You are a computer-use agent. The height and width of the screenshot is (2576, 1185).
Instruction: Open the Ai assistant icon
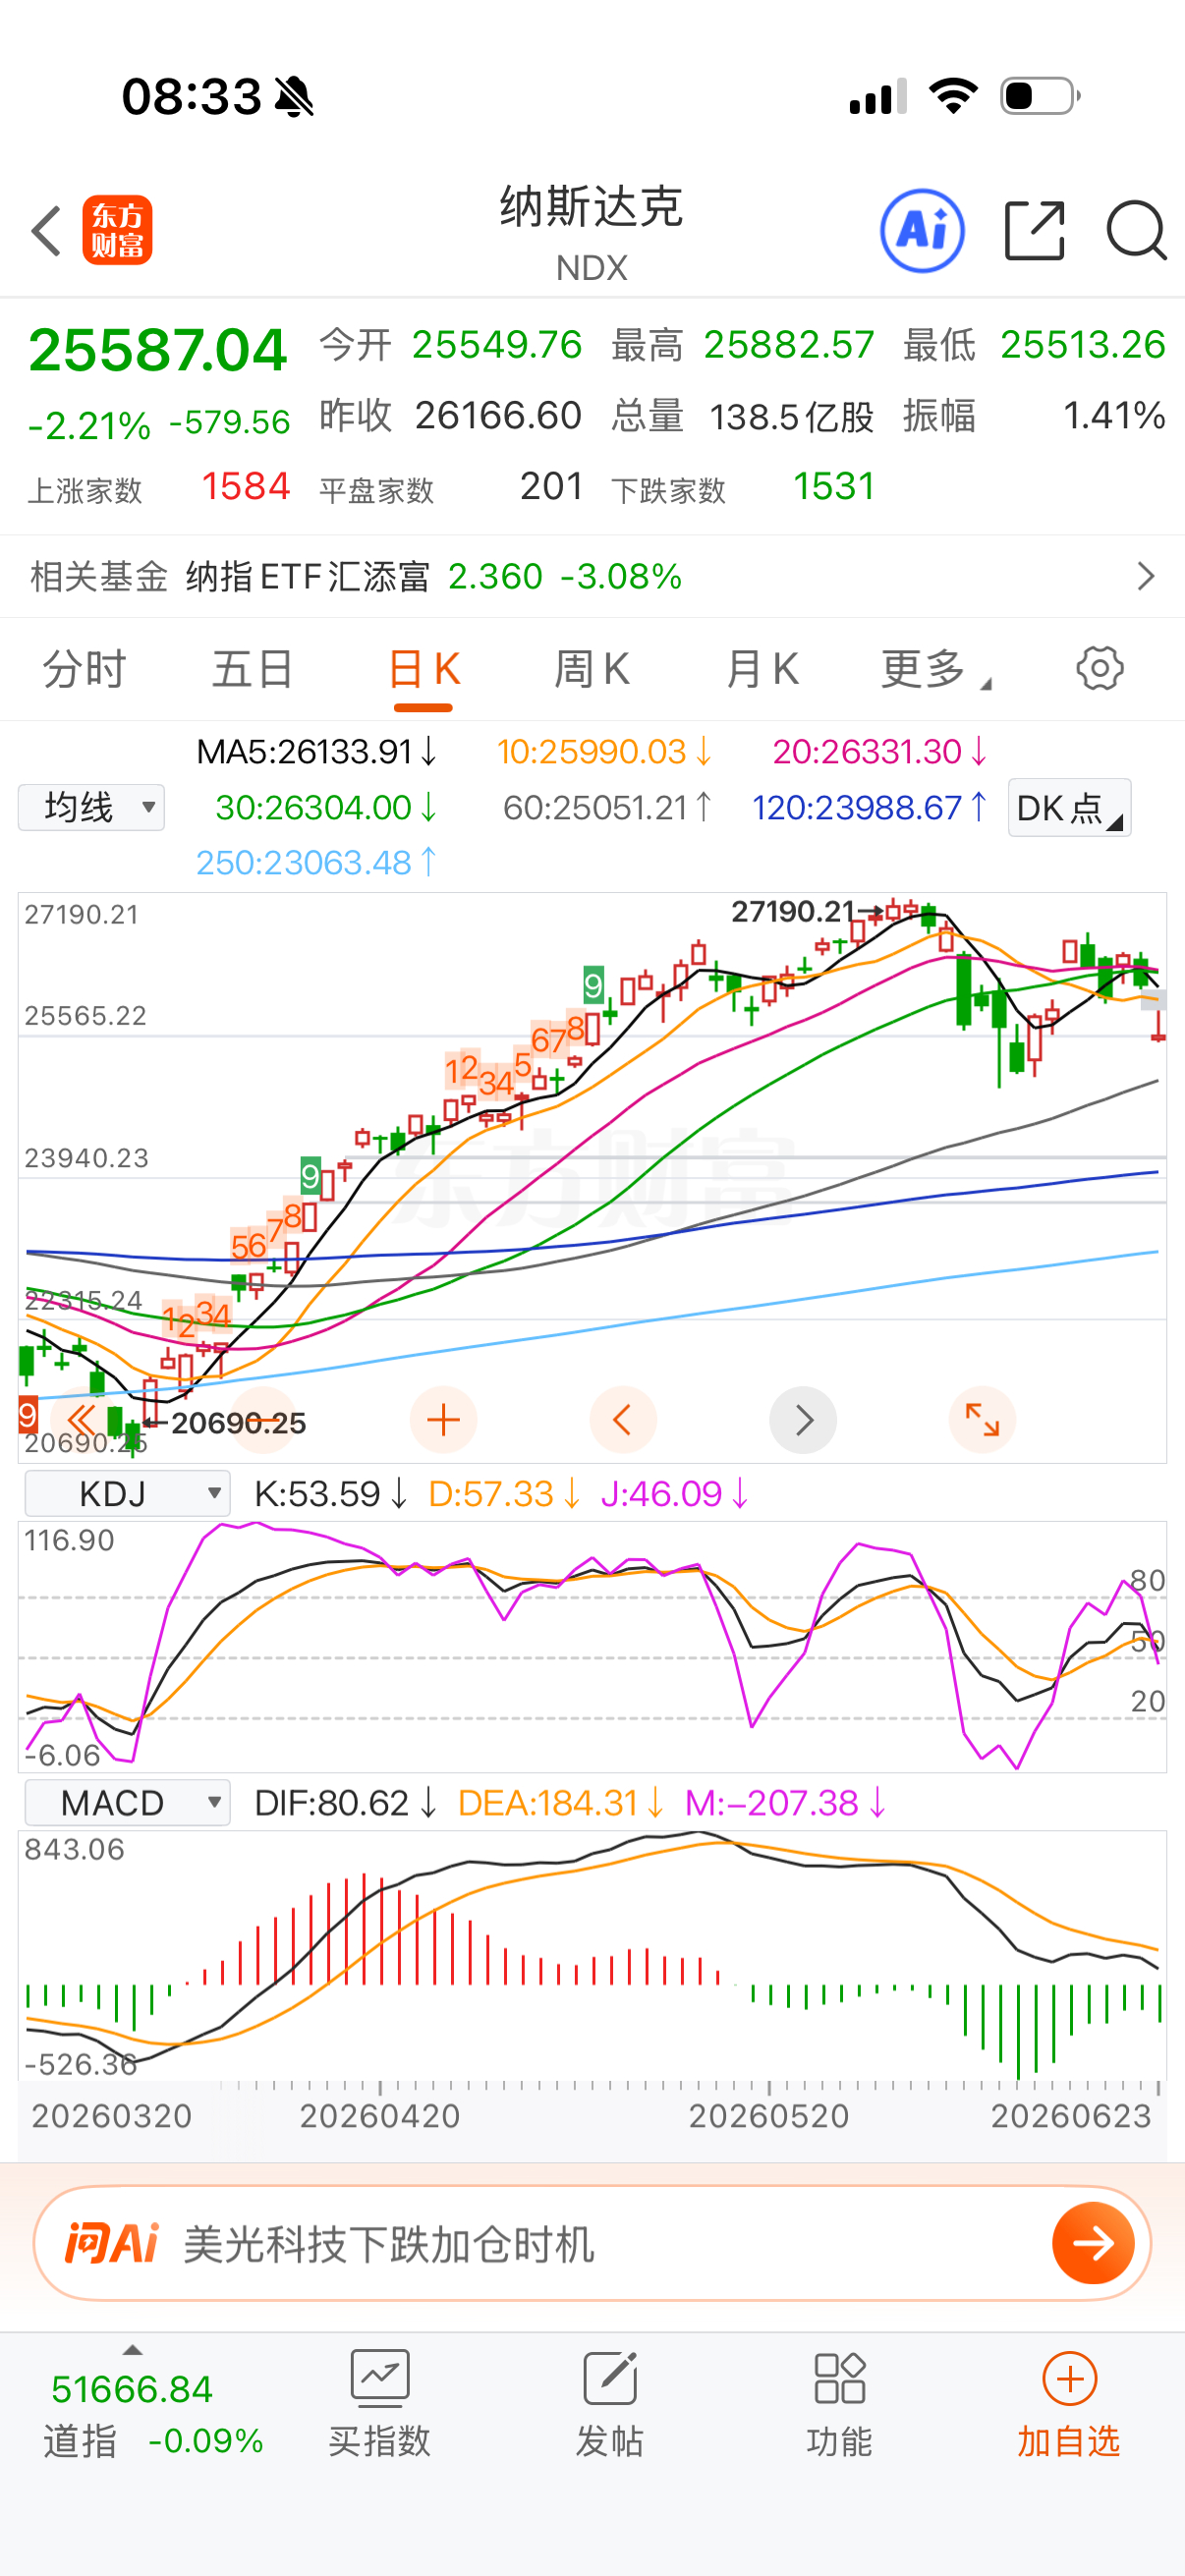point(922,231)
